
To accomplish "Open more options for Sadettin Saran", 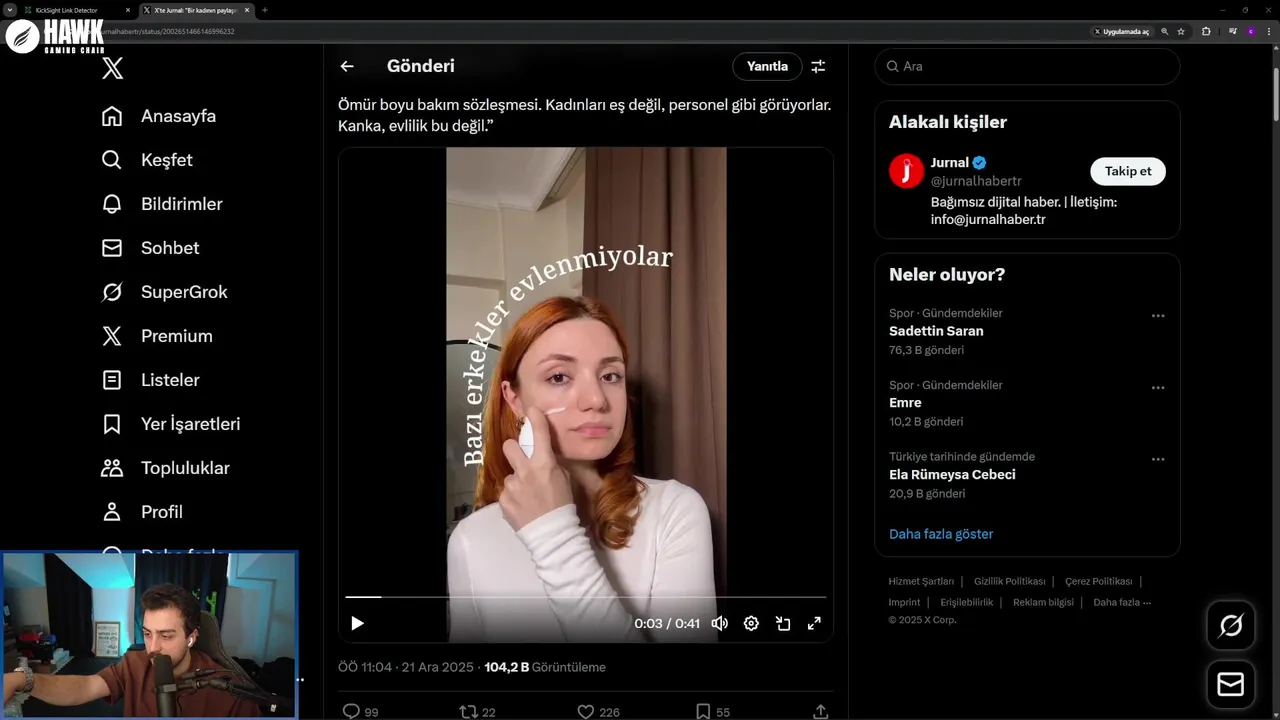I will tap(1158, 316).
